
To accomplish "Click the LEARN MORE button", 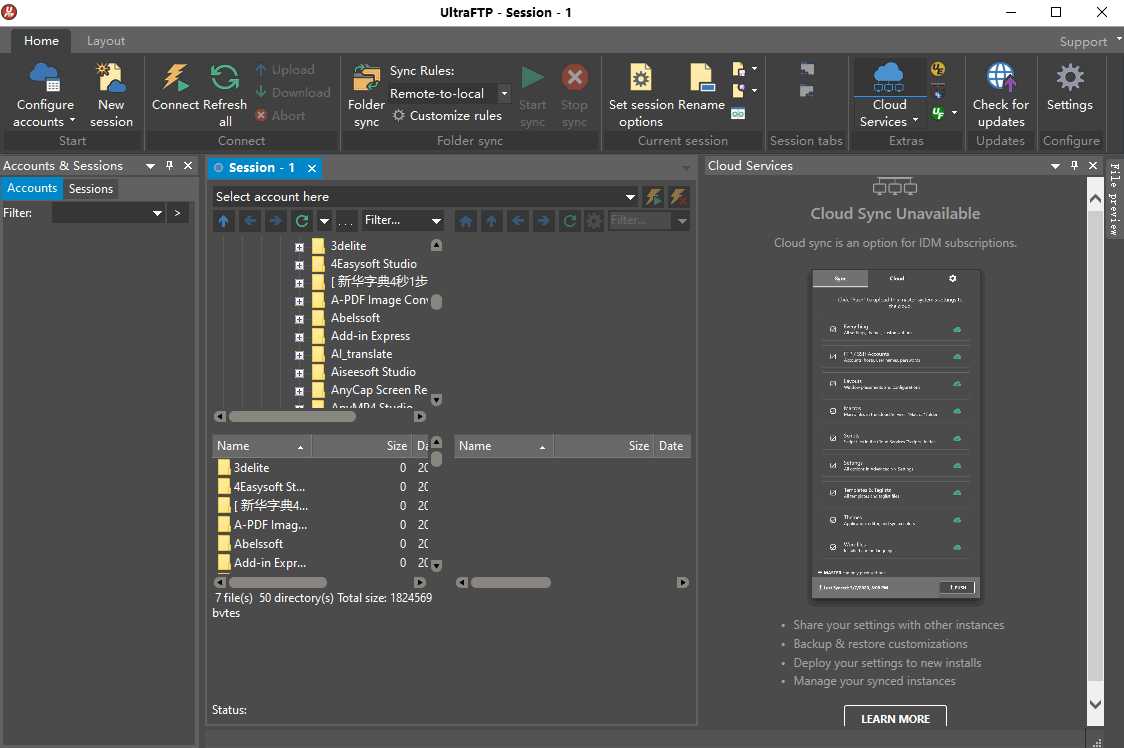I will [895, 717].
